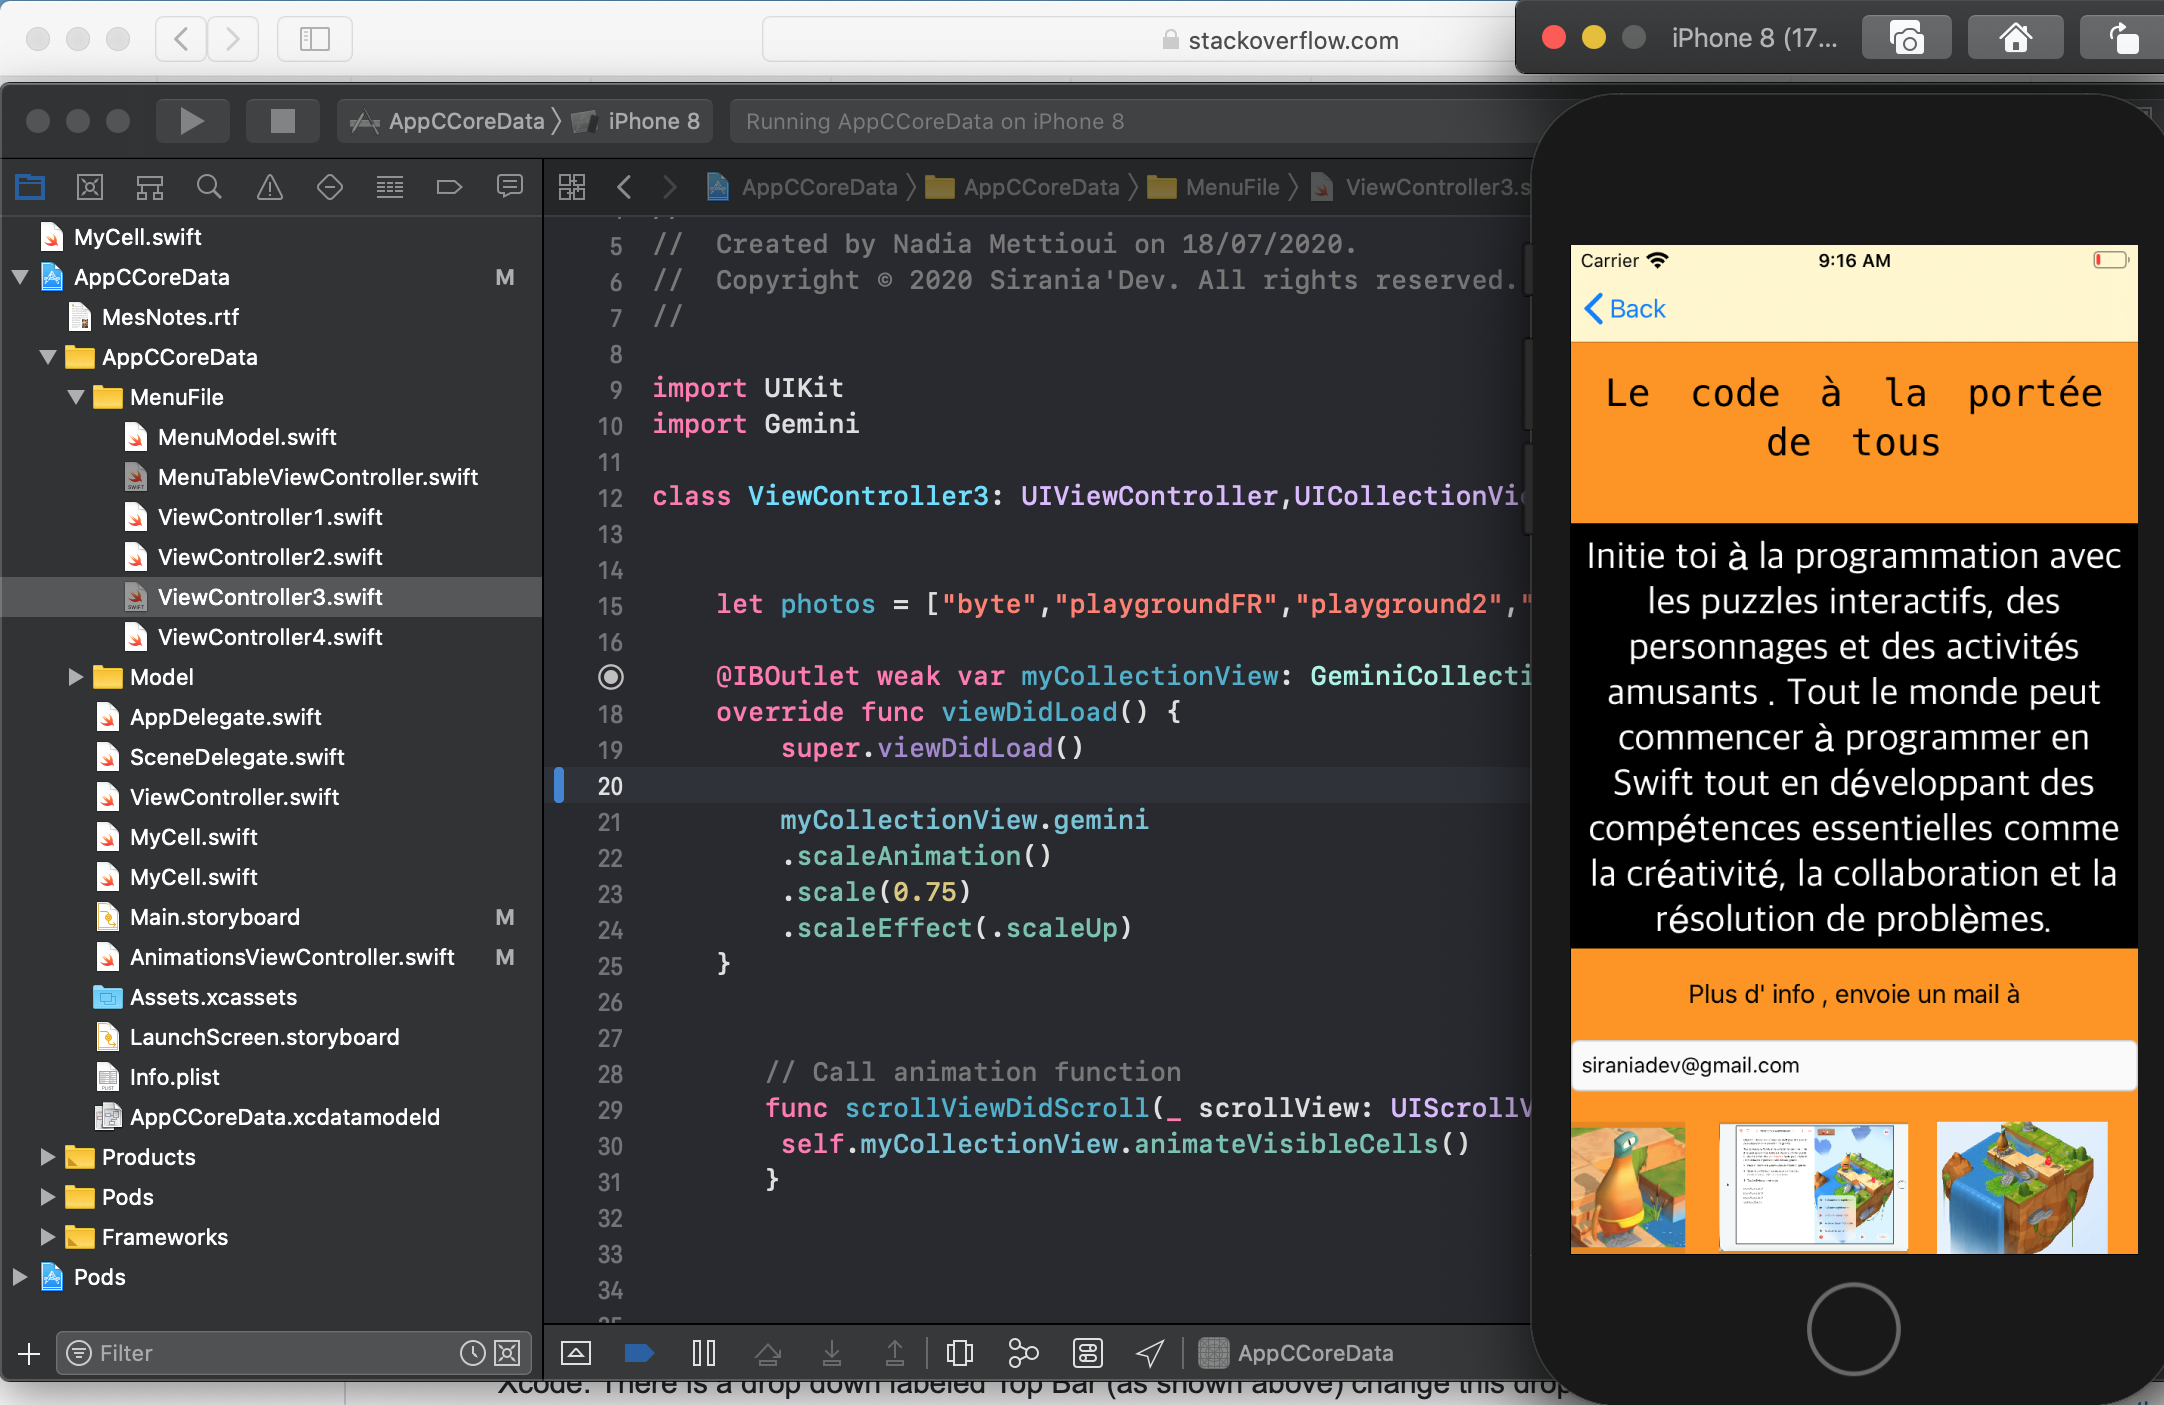This screenshot has width=2164, height=1405.
Task: Click the siraniadev@gmail.com text field
Action: (x=1853, y=1066)
